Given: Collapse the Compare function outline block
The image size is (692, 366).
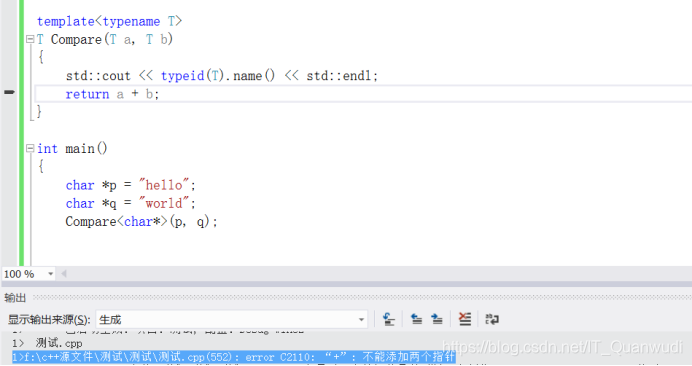Looking at the screenshot, I should click(30, 39).
